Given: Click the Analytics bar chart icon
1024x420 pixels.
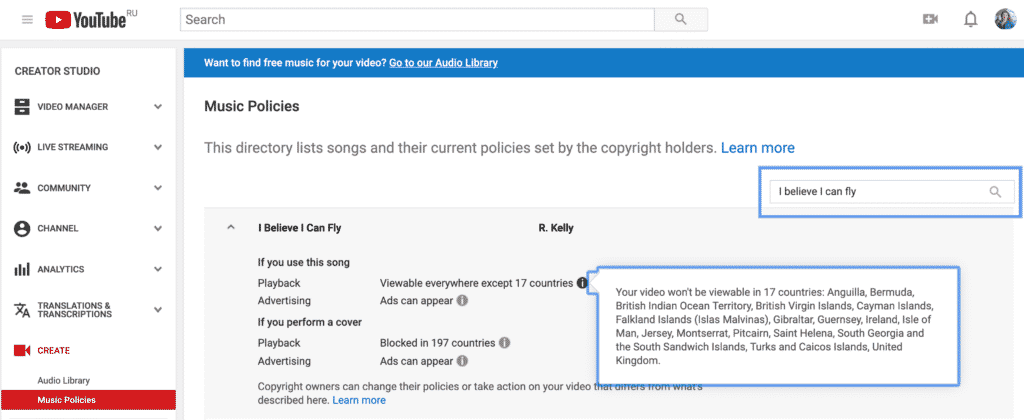Looking at the screenshot, I should click(22, 269).
